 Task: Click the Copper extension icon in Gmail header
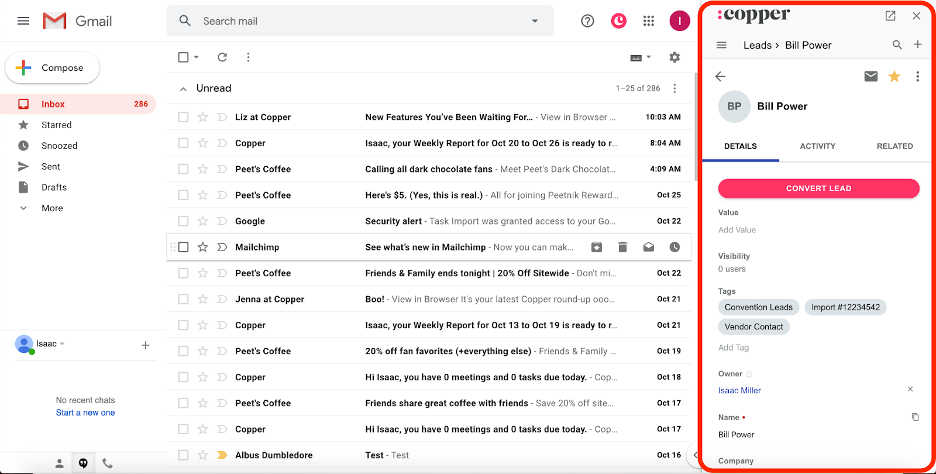(x=618, y=21)
